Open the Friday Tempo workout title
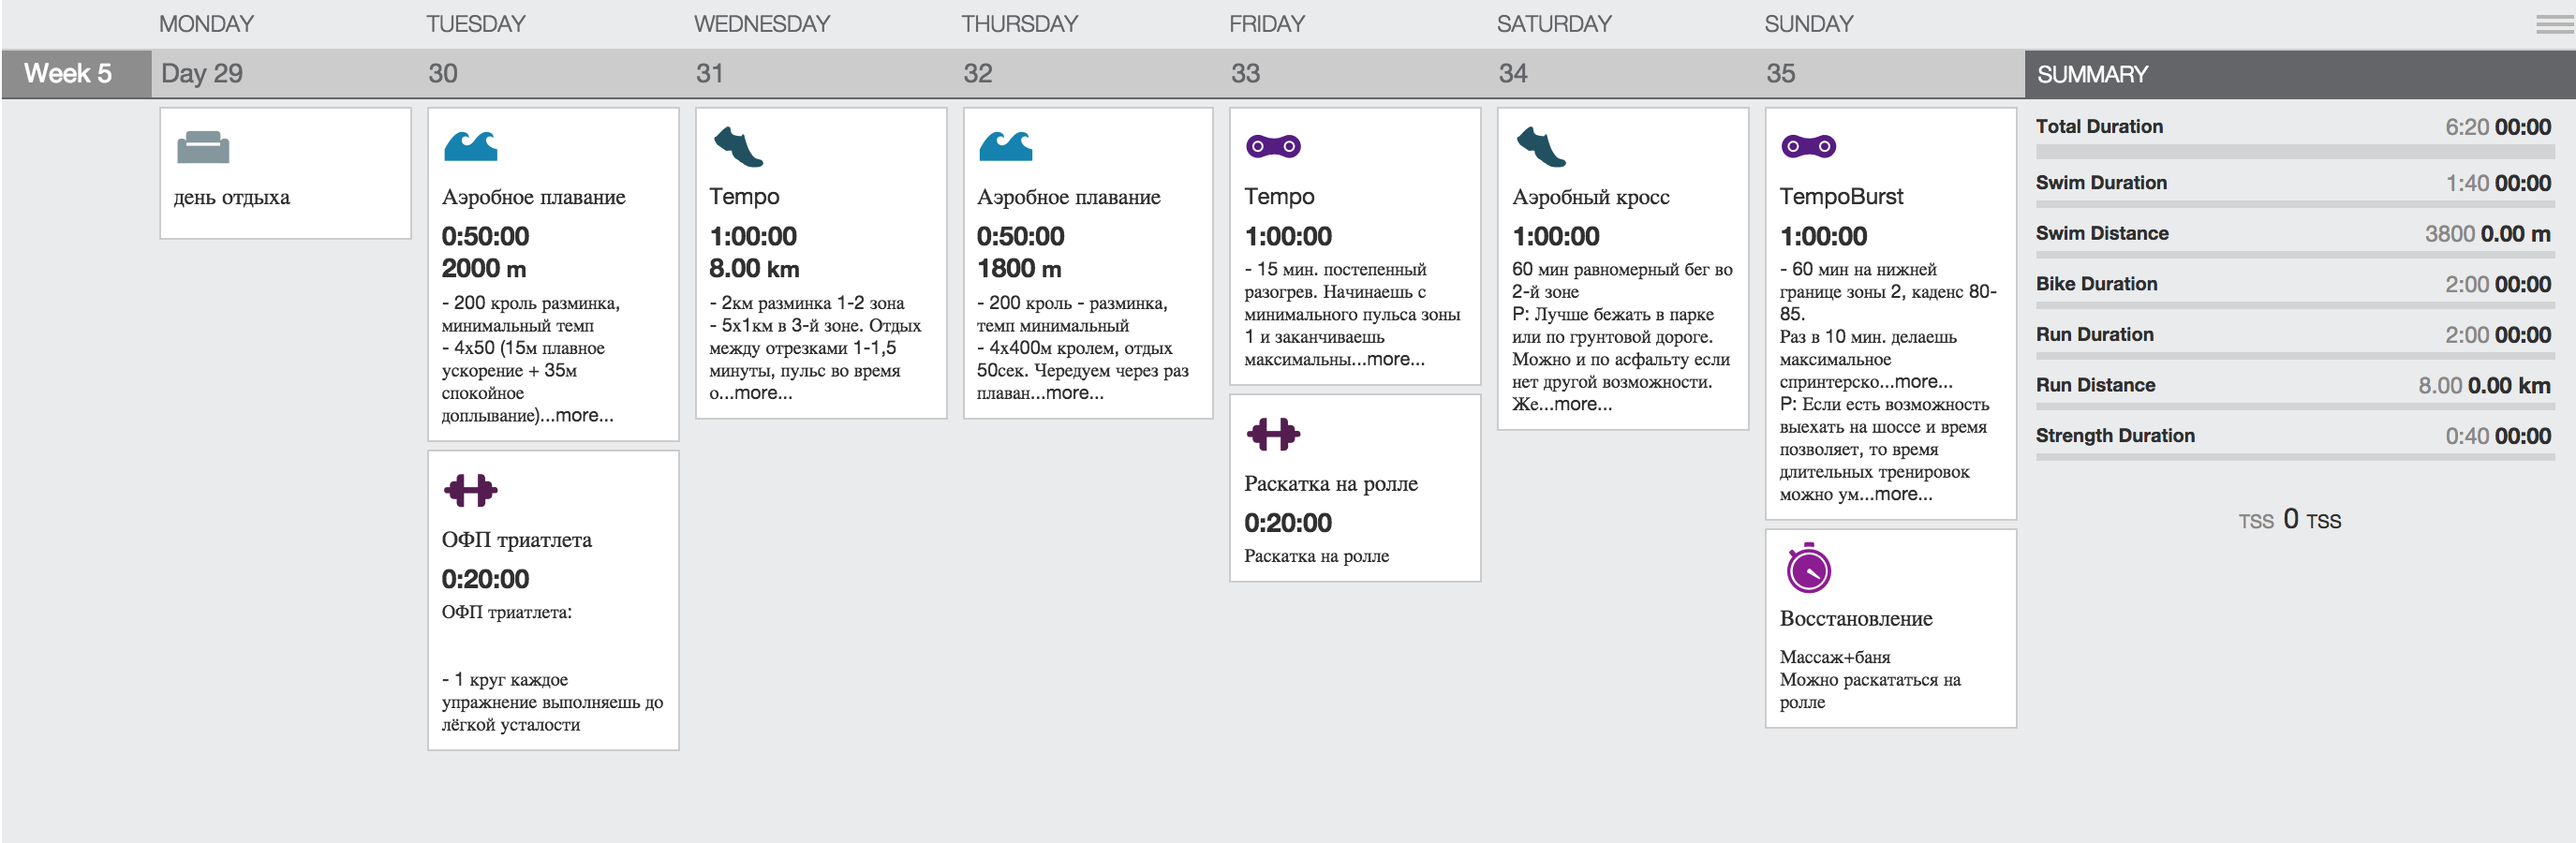 [1279, 196]
